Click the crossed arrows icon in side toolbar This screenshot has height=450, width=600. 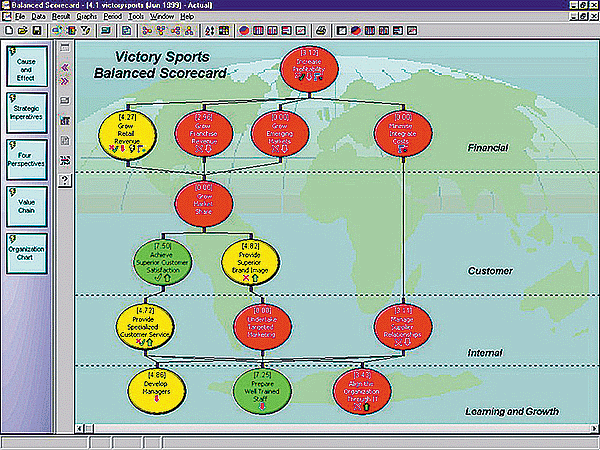[65, 161]
